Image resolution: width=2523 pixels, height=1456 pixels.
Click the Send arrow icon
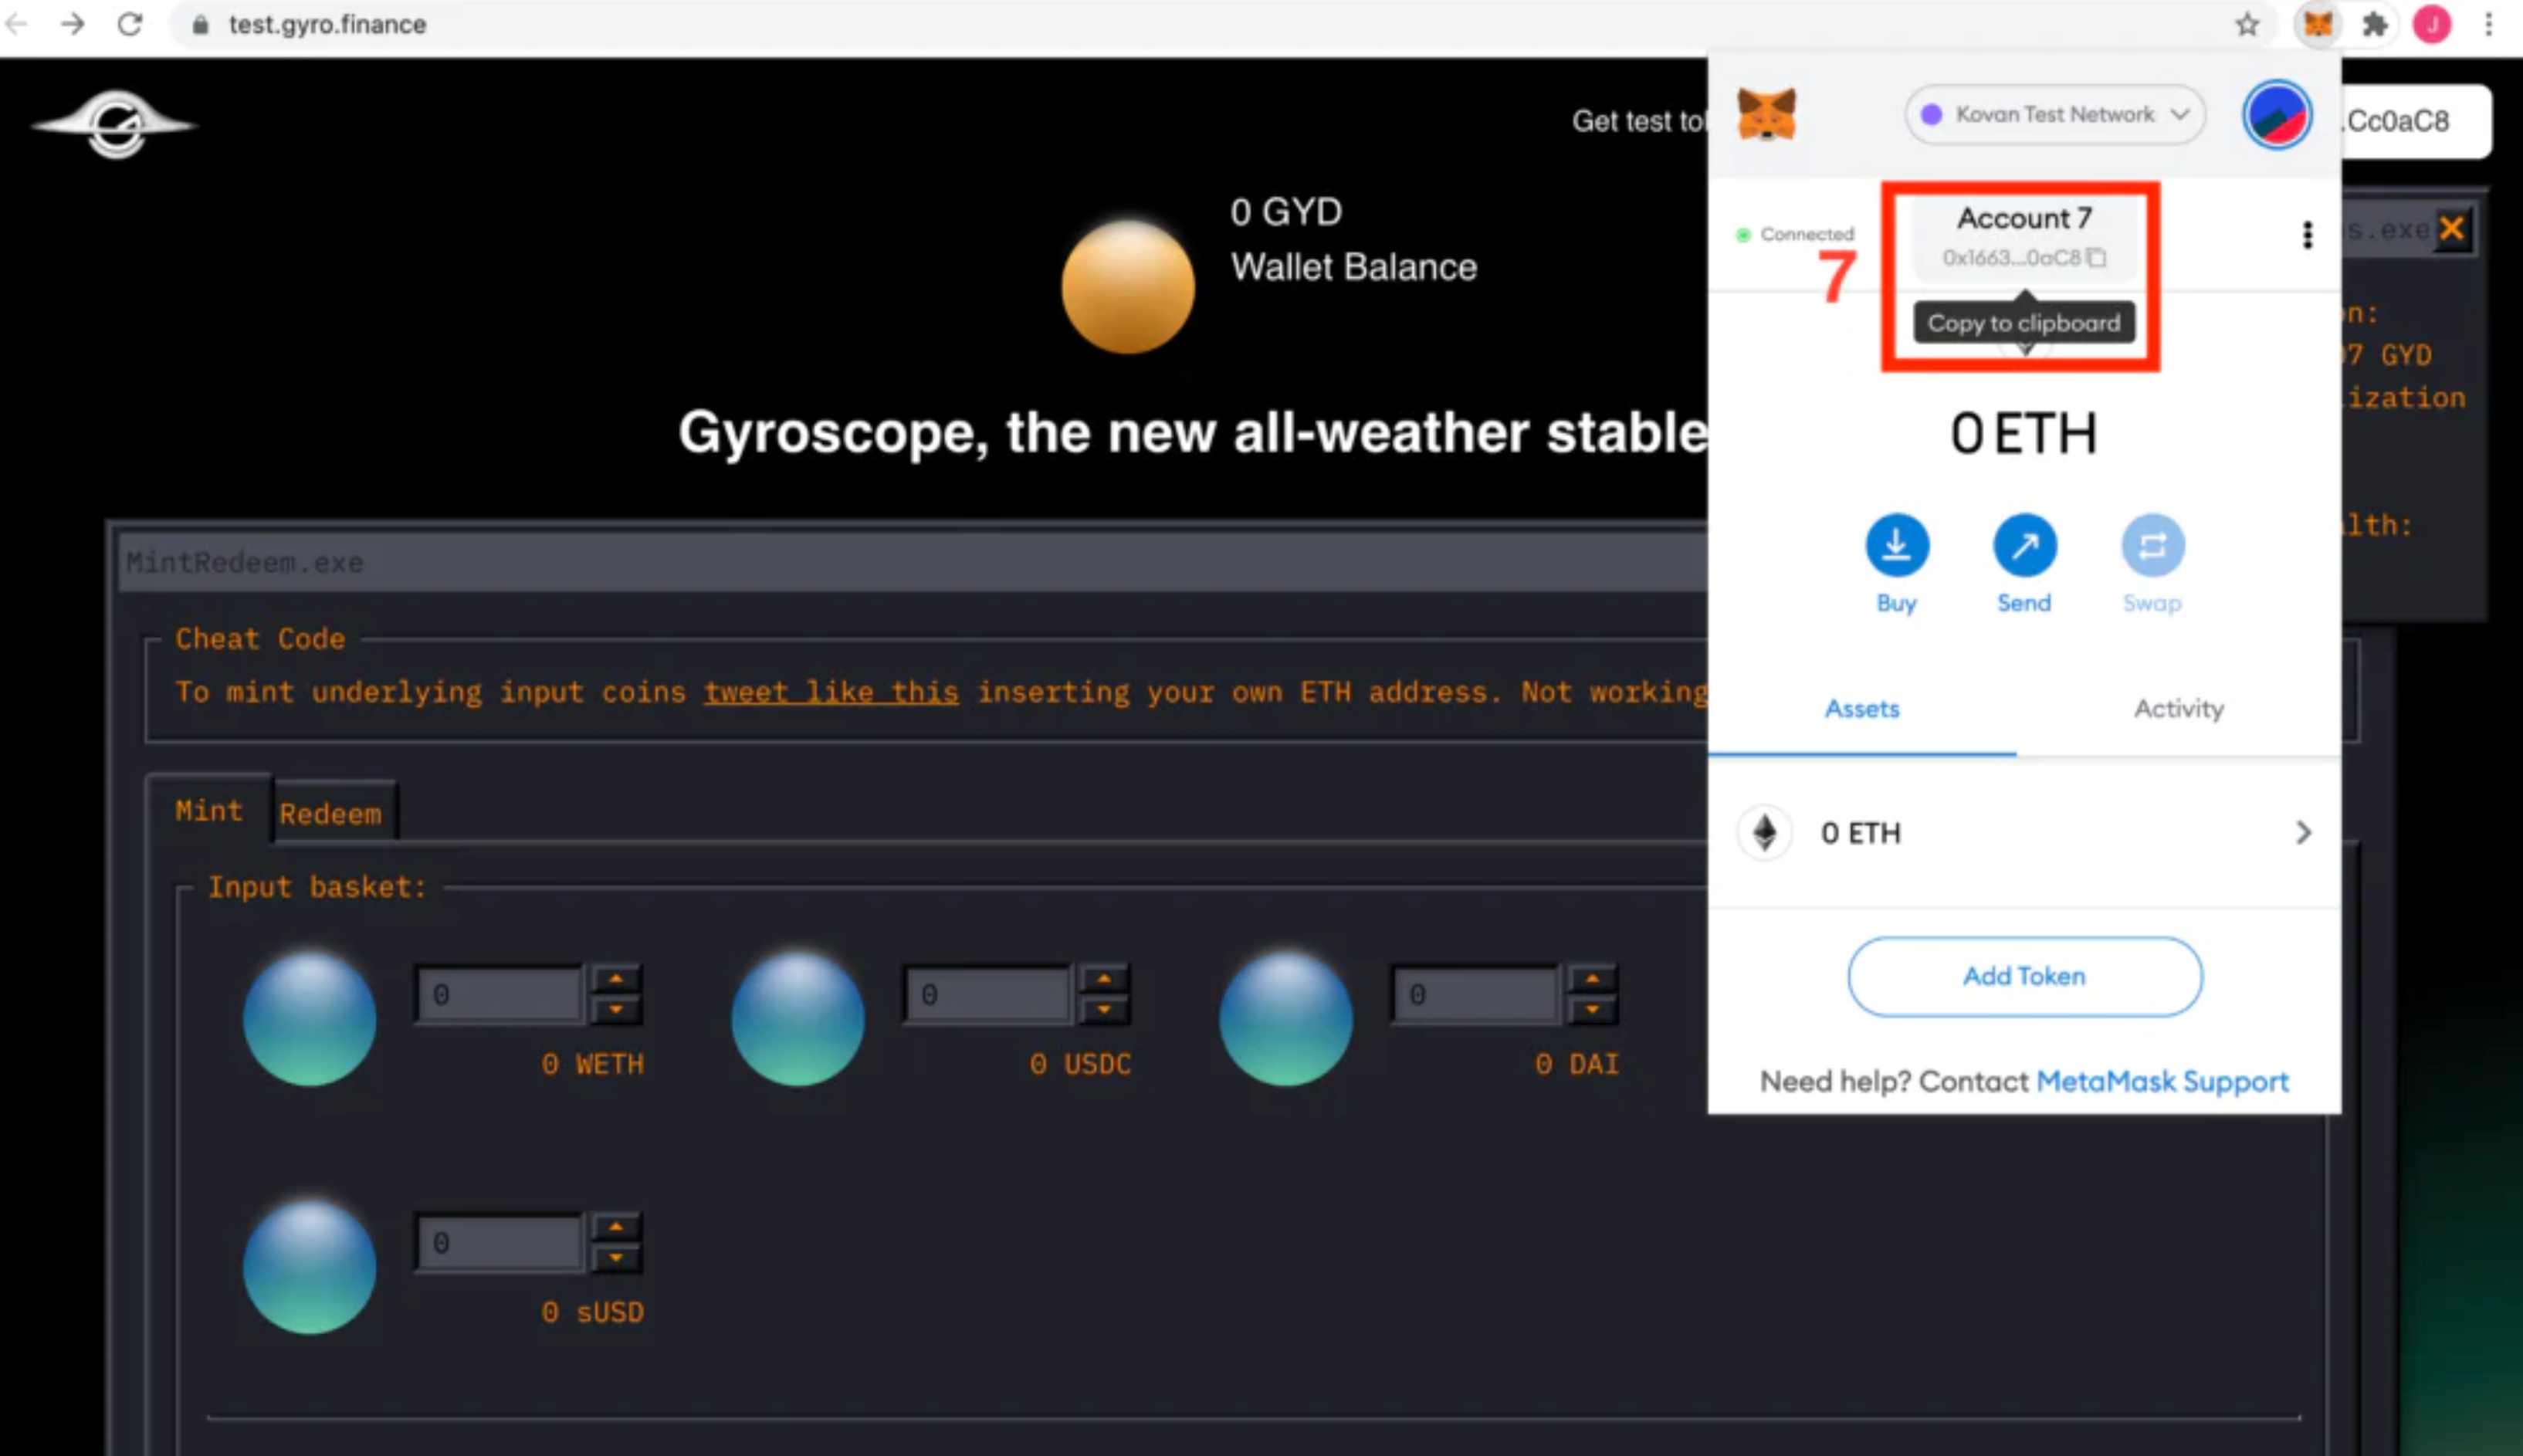(2024, 545)
